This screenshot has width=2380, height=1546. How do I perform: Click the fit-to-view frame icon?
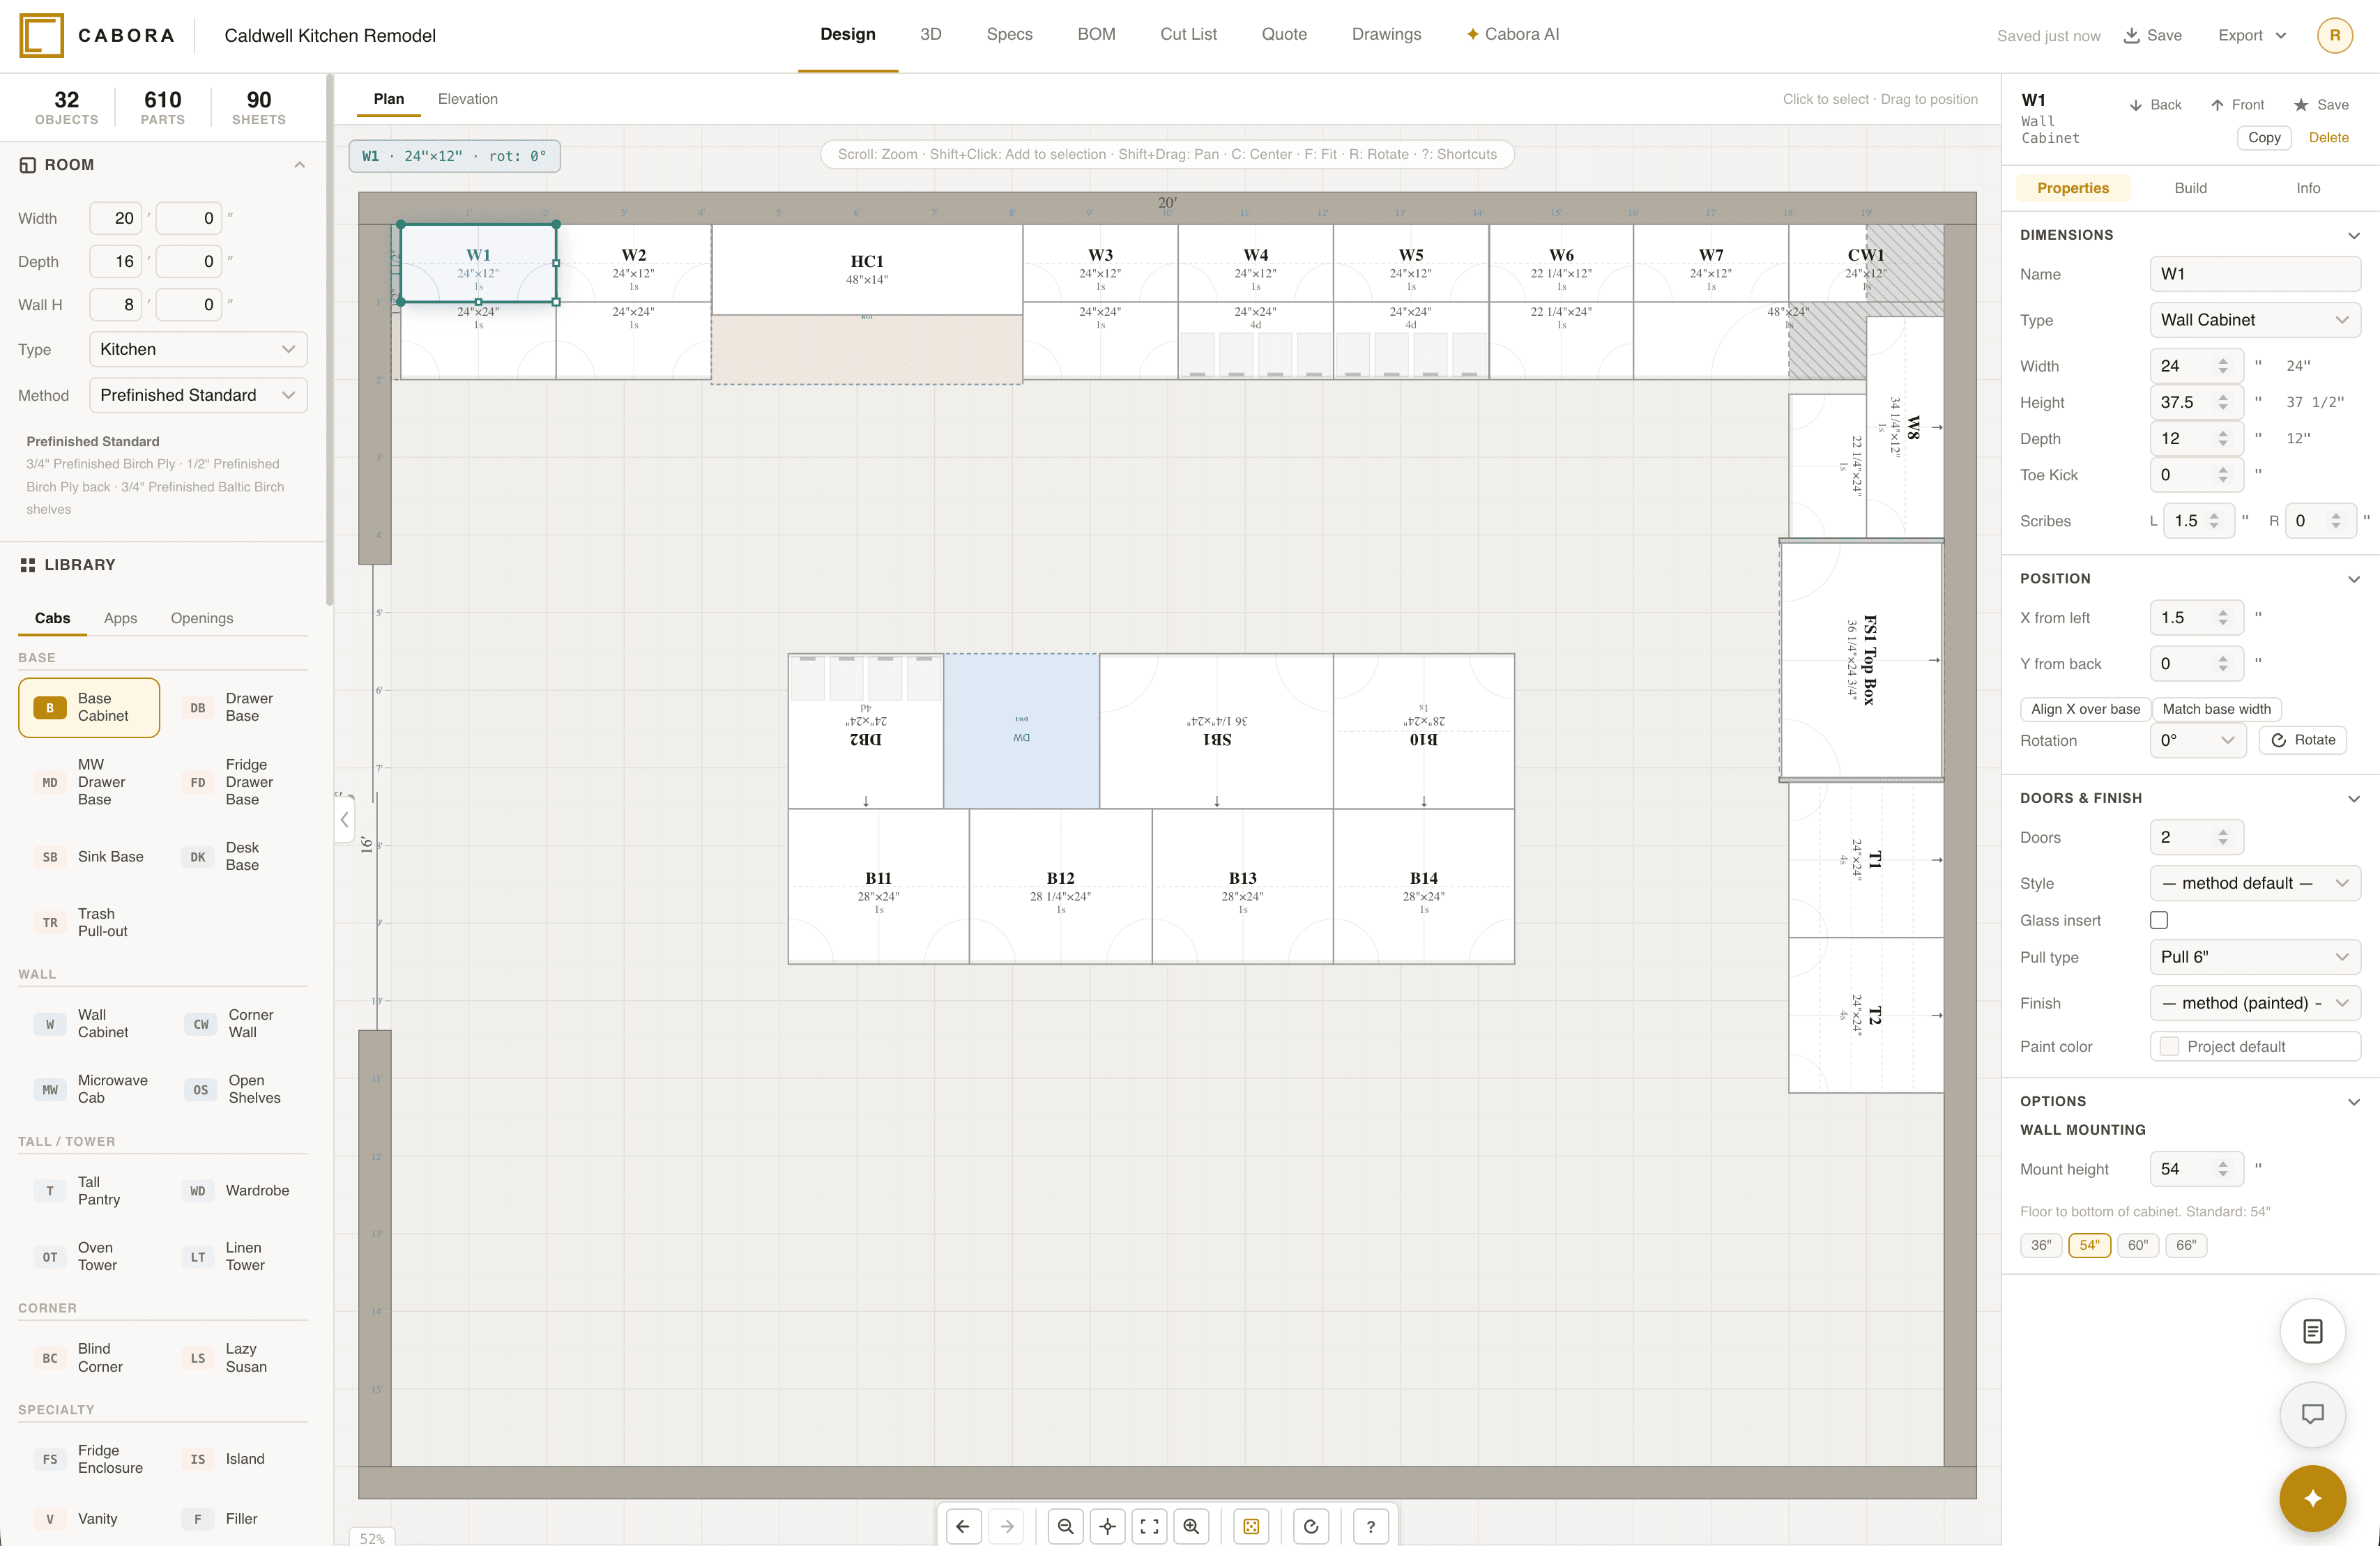[x=1149, y=1526]
